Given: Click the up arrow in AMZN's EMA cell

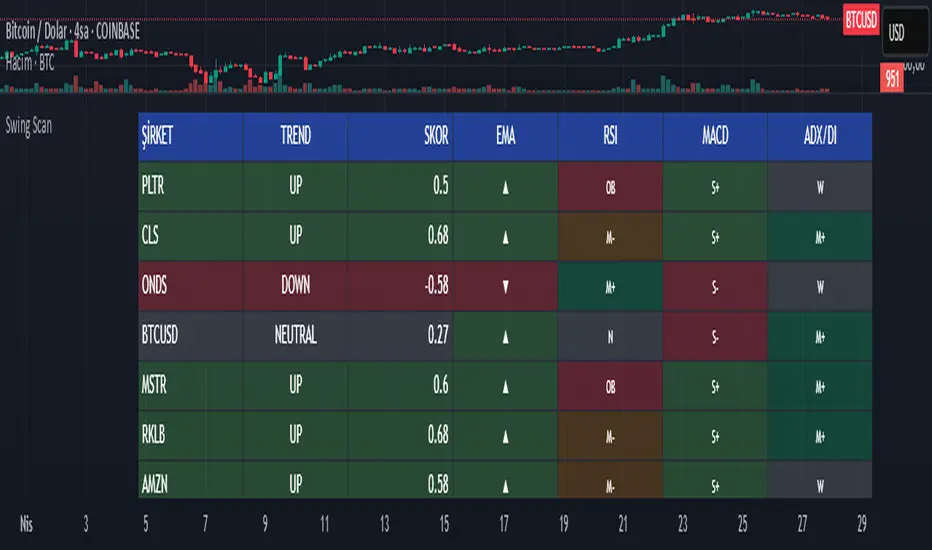Looking at the screenshot, I should pos(505,486).
